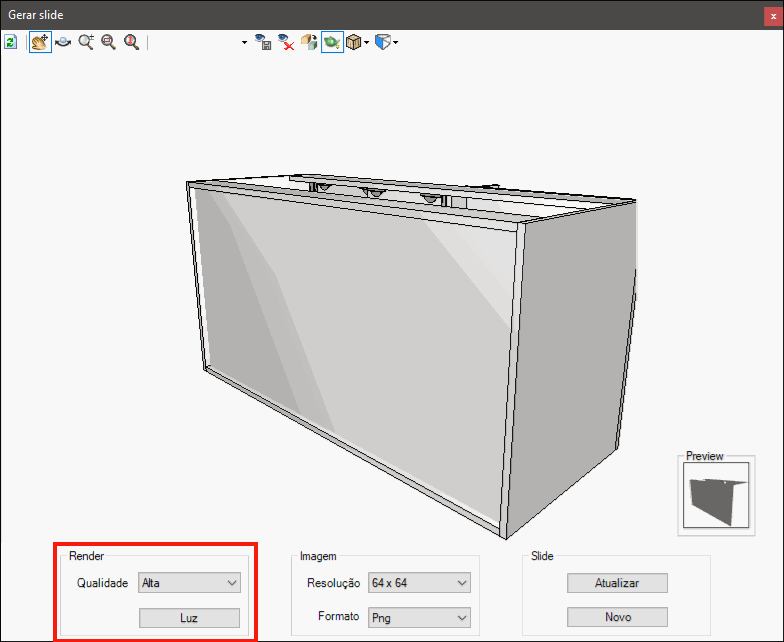Click the two boxes rotate icon

309,42
